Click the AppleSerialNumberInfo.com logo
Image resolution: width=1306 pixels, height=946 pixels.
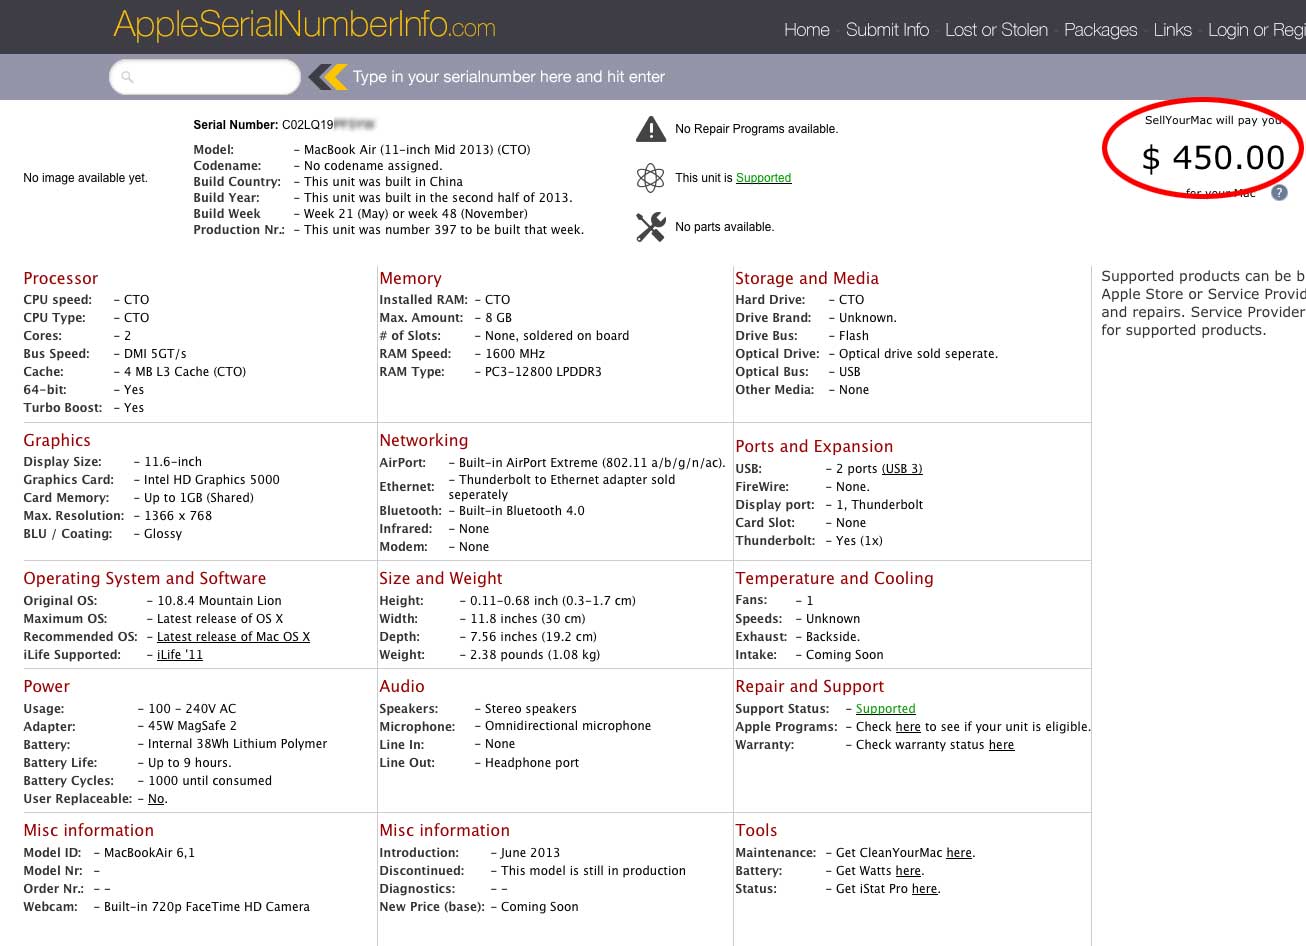pyautogui.click(x=304, y=25)
